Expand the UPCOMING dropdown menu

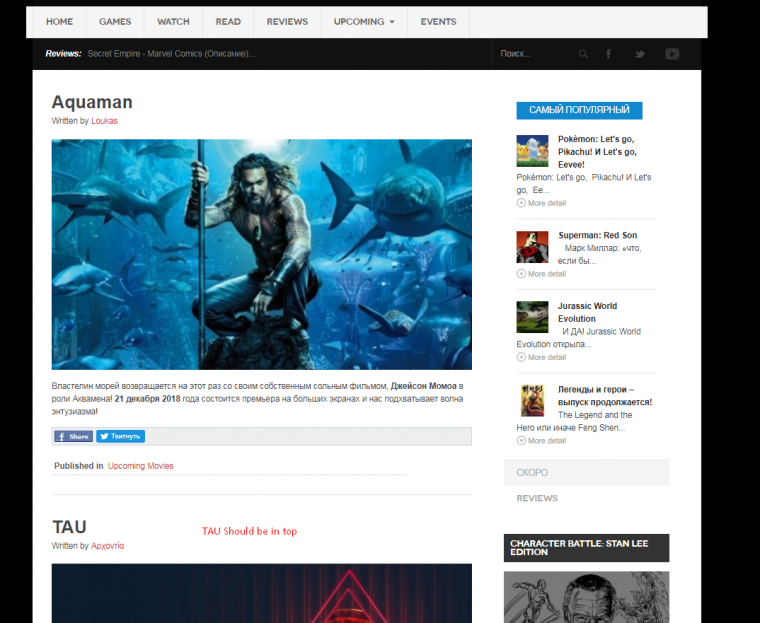(364, 22)
